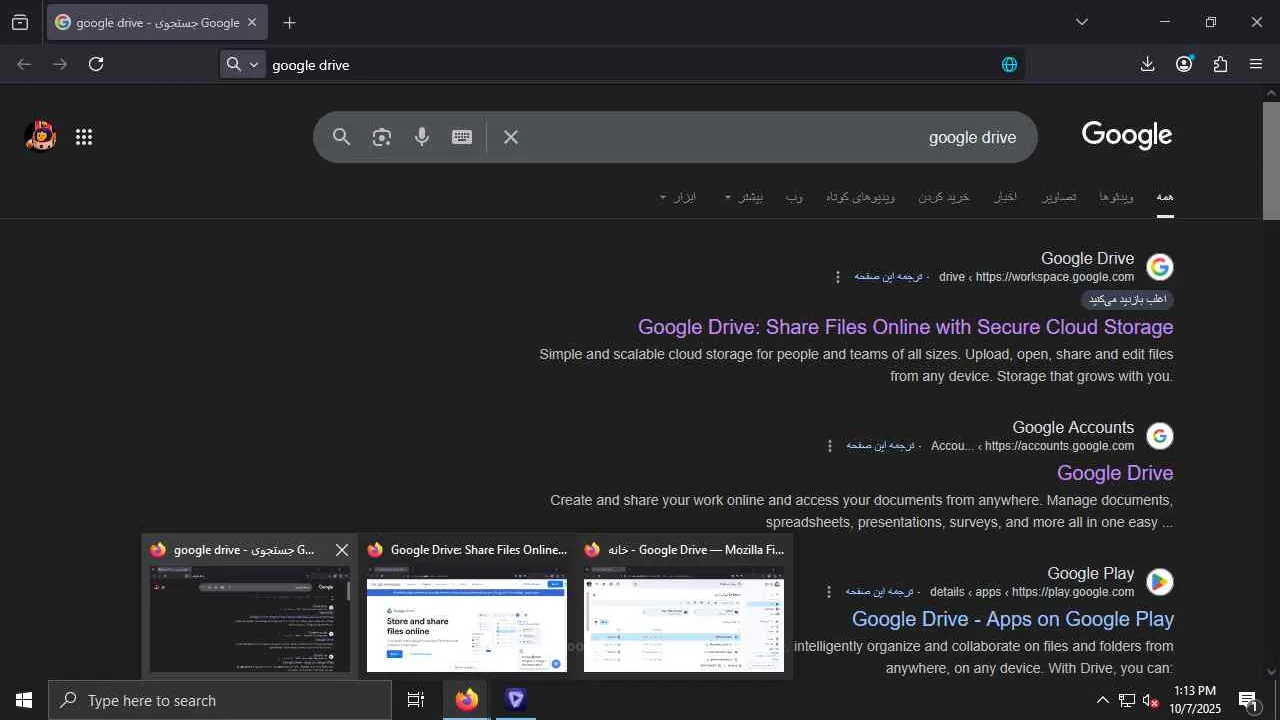Close the 'google drive - جستجوی Google' browser tab
Image resolution: width=1280 pixels, height=720 pixels.
(x=252, y=22)
